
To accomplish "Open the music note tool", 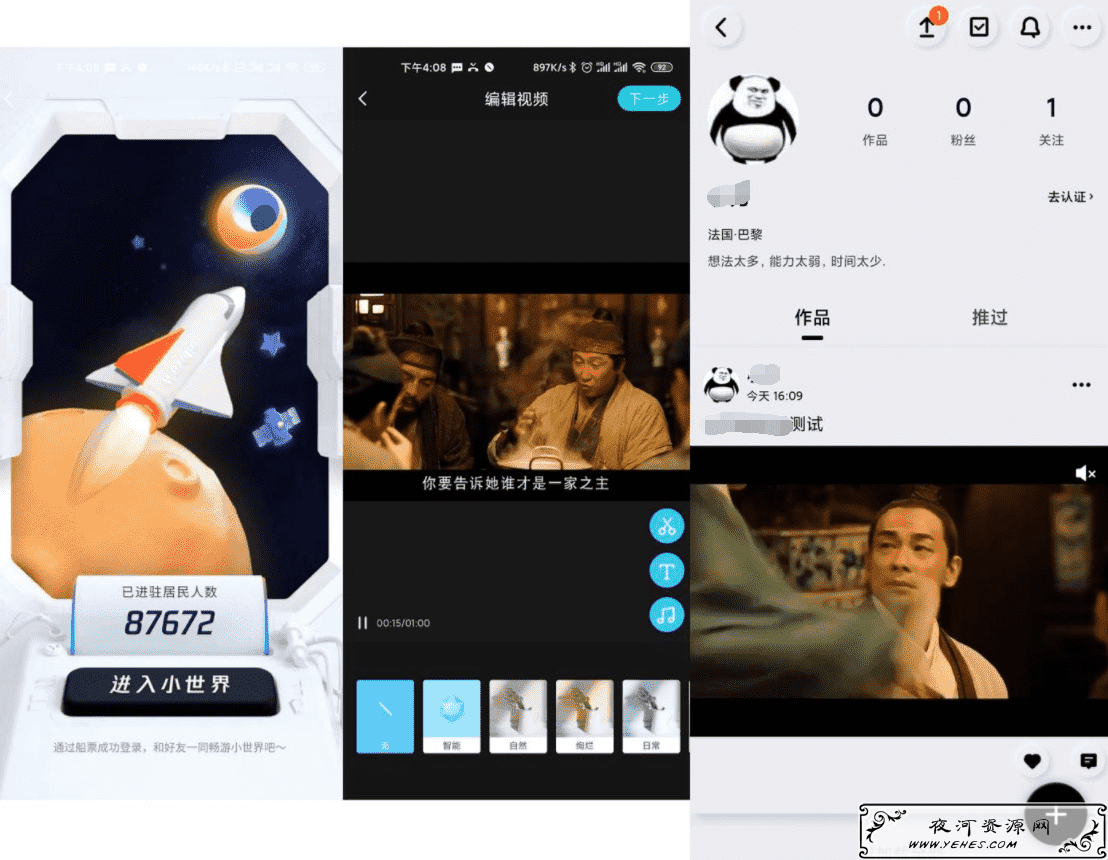I will tap(666, 615).
